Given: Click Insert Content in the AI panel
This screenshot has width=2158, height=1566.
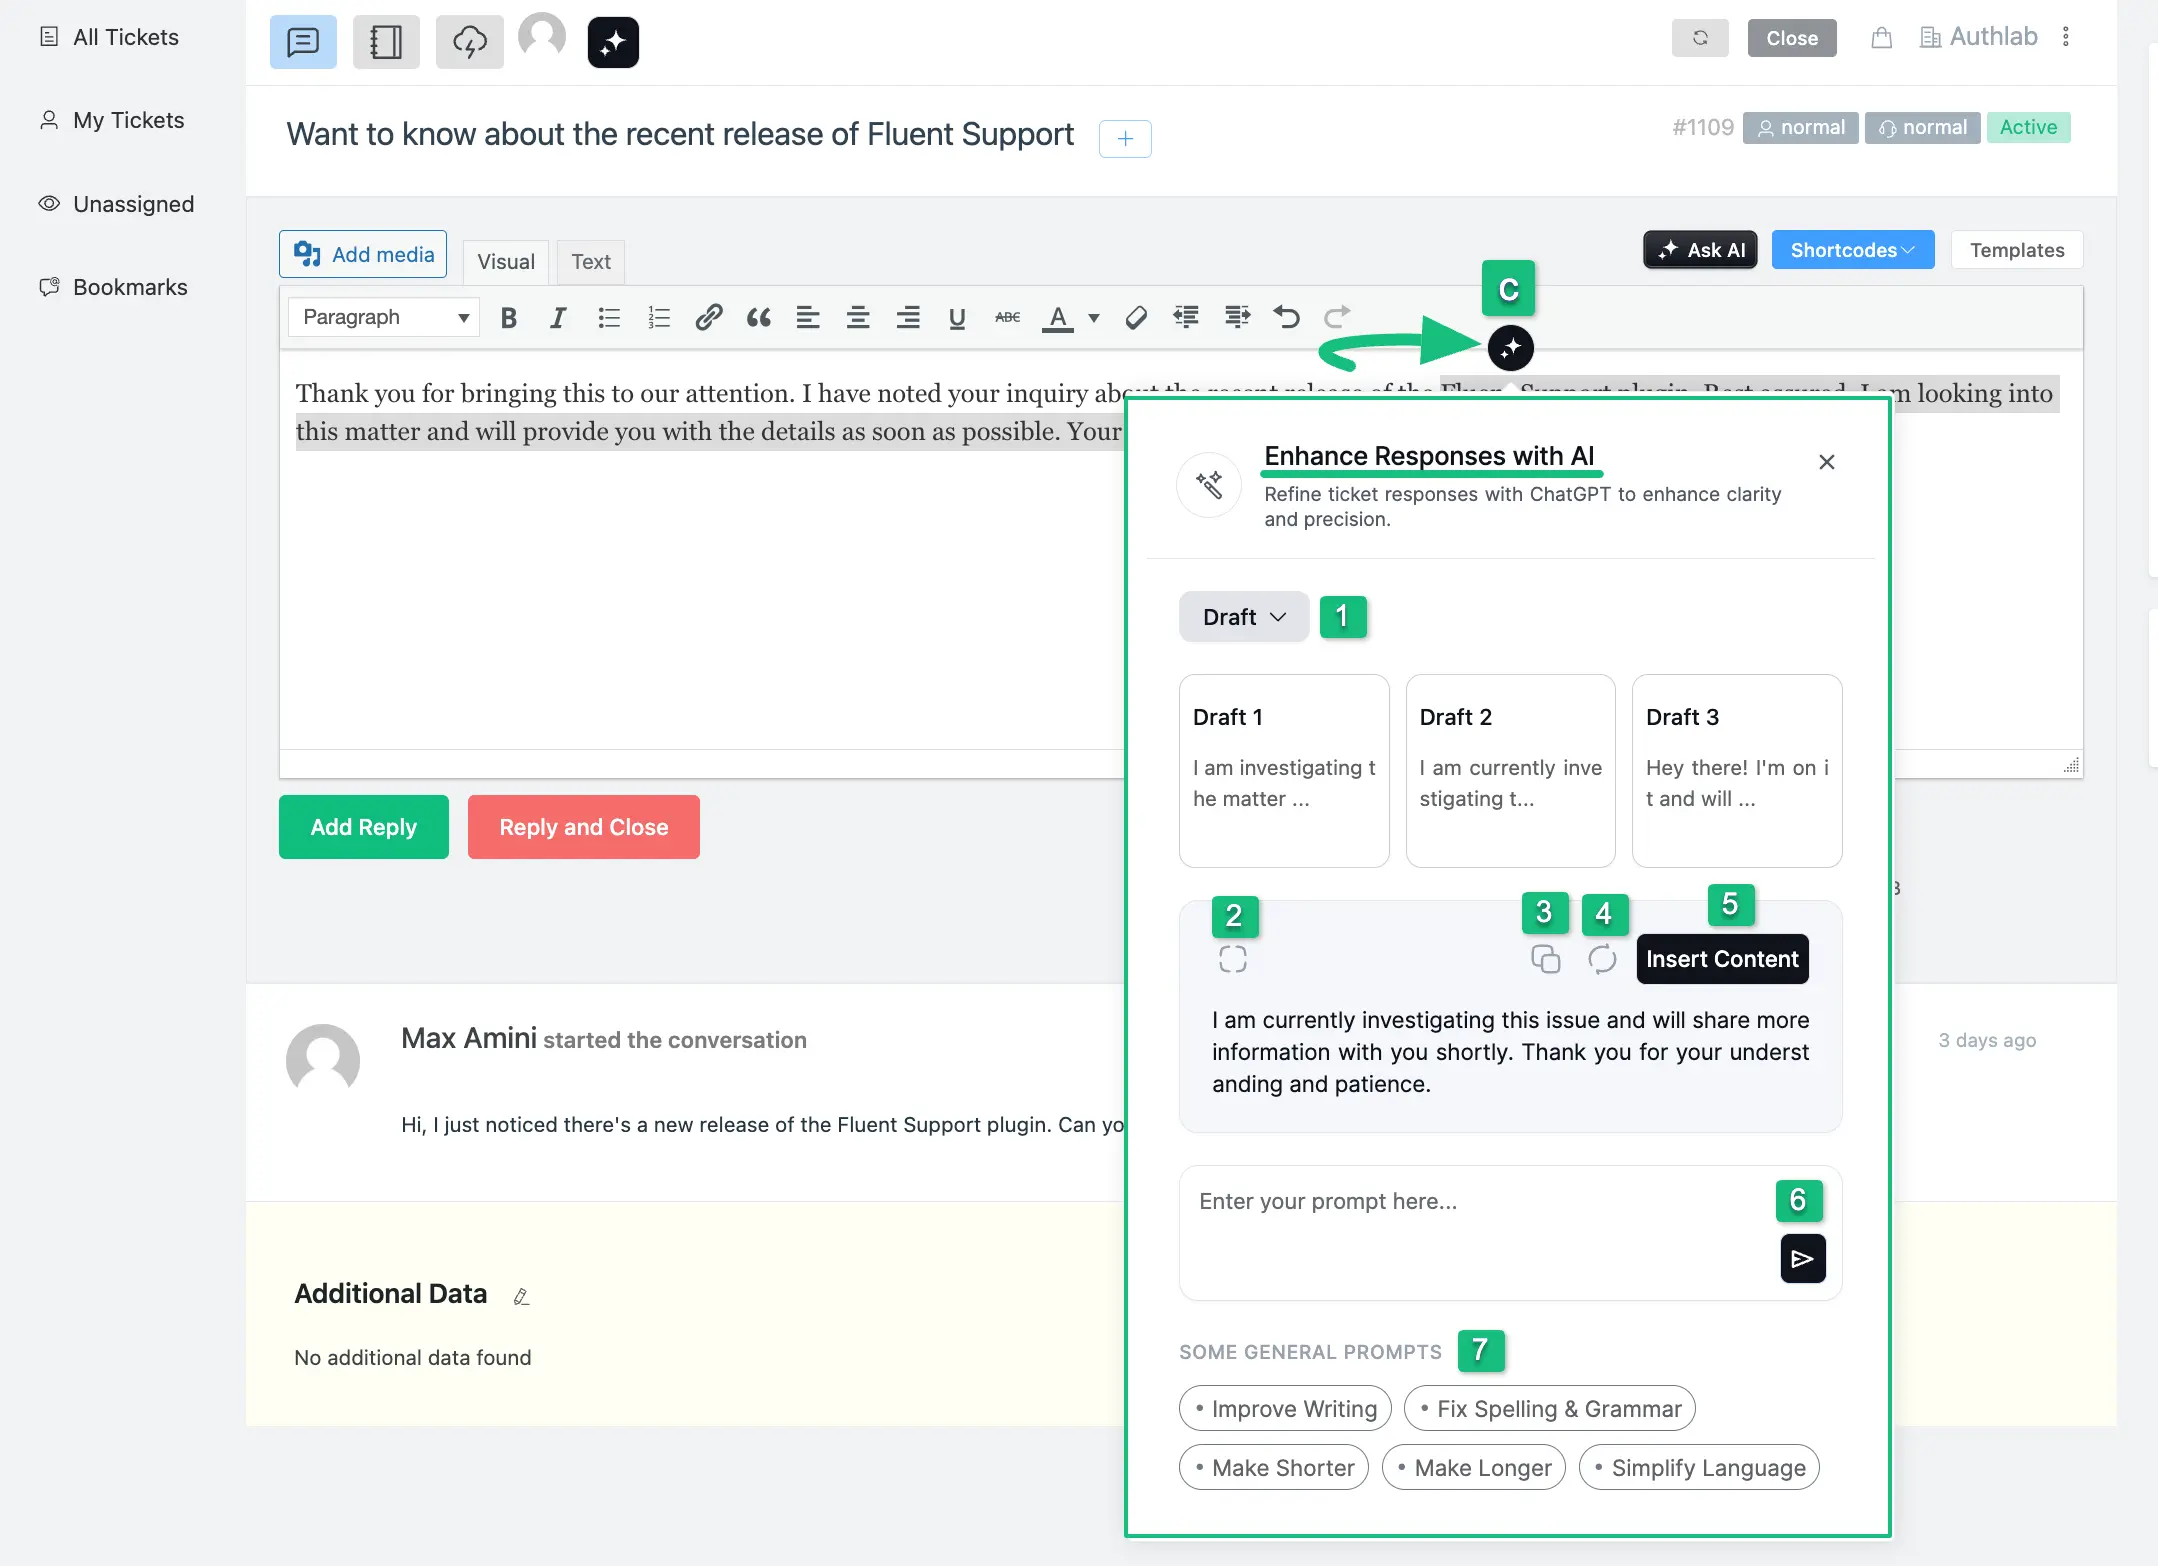Looking at the screenshot, I should [x=1722, y=959].
